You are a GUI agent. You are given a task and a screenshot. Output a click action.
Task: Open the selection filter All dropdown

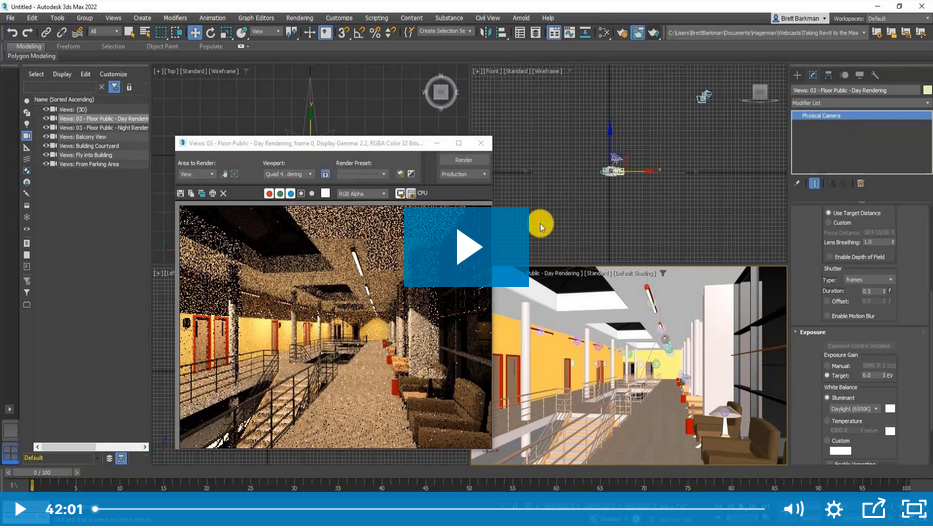click(104, 32)
